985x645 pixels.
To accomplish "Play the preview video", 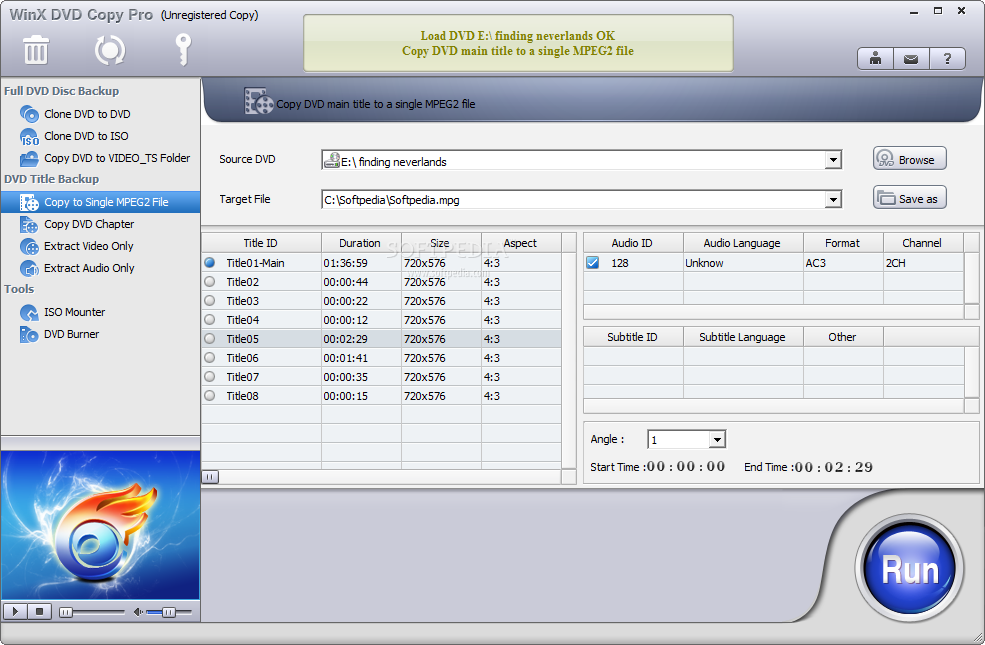I will pos(15,611).
